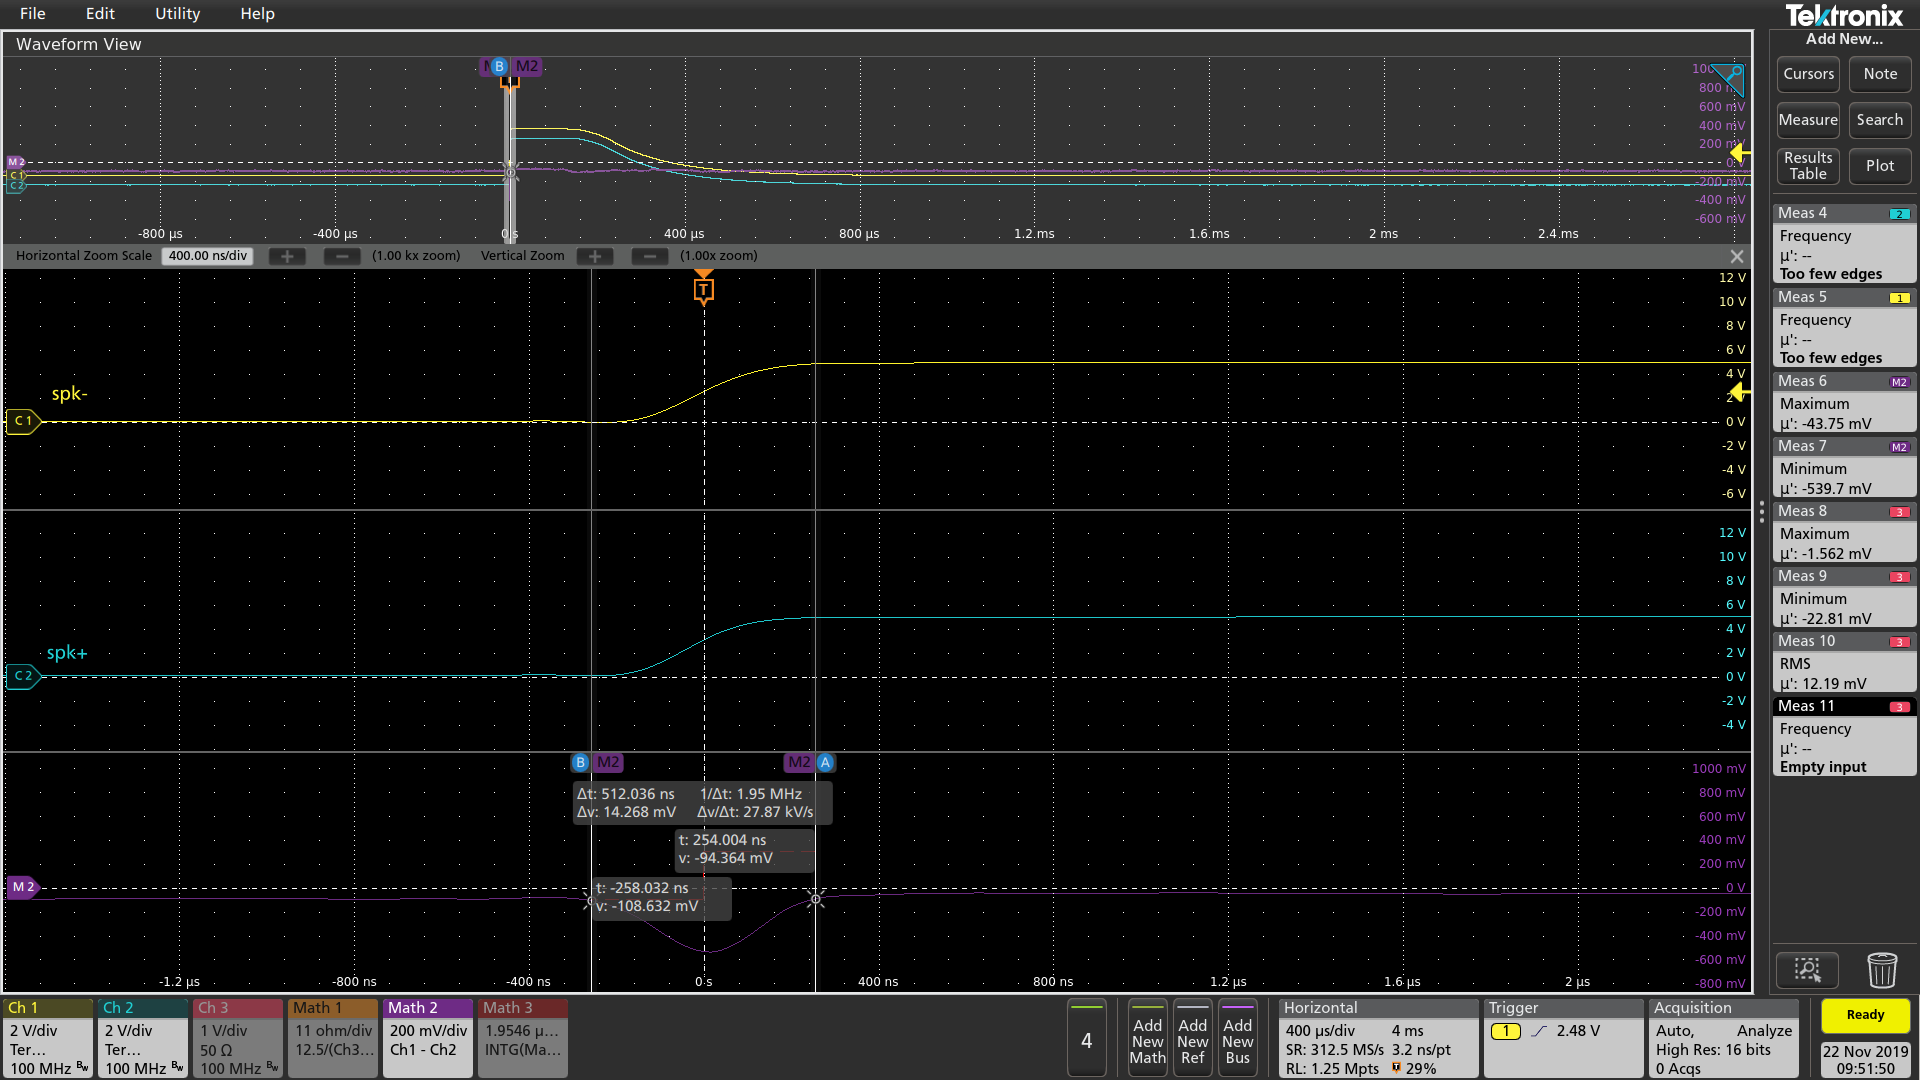This screenshot has height=1080, width=1920.
Task: Click the vertical zoom minus button
Action: click(x=650, y=256)
